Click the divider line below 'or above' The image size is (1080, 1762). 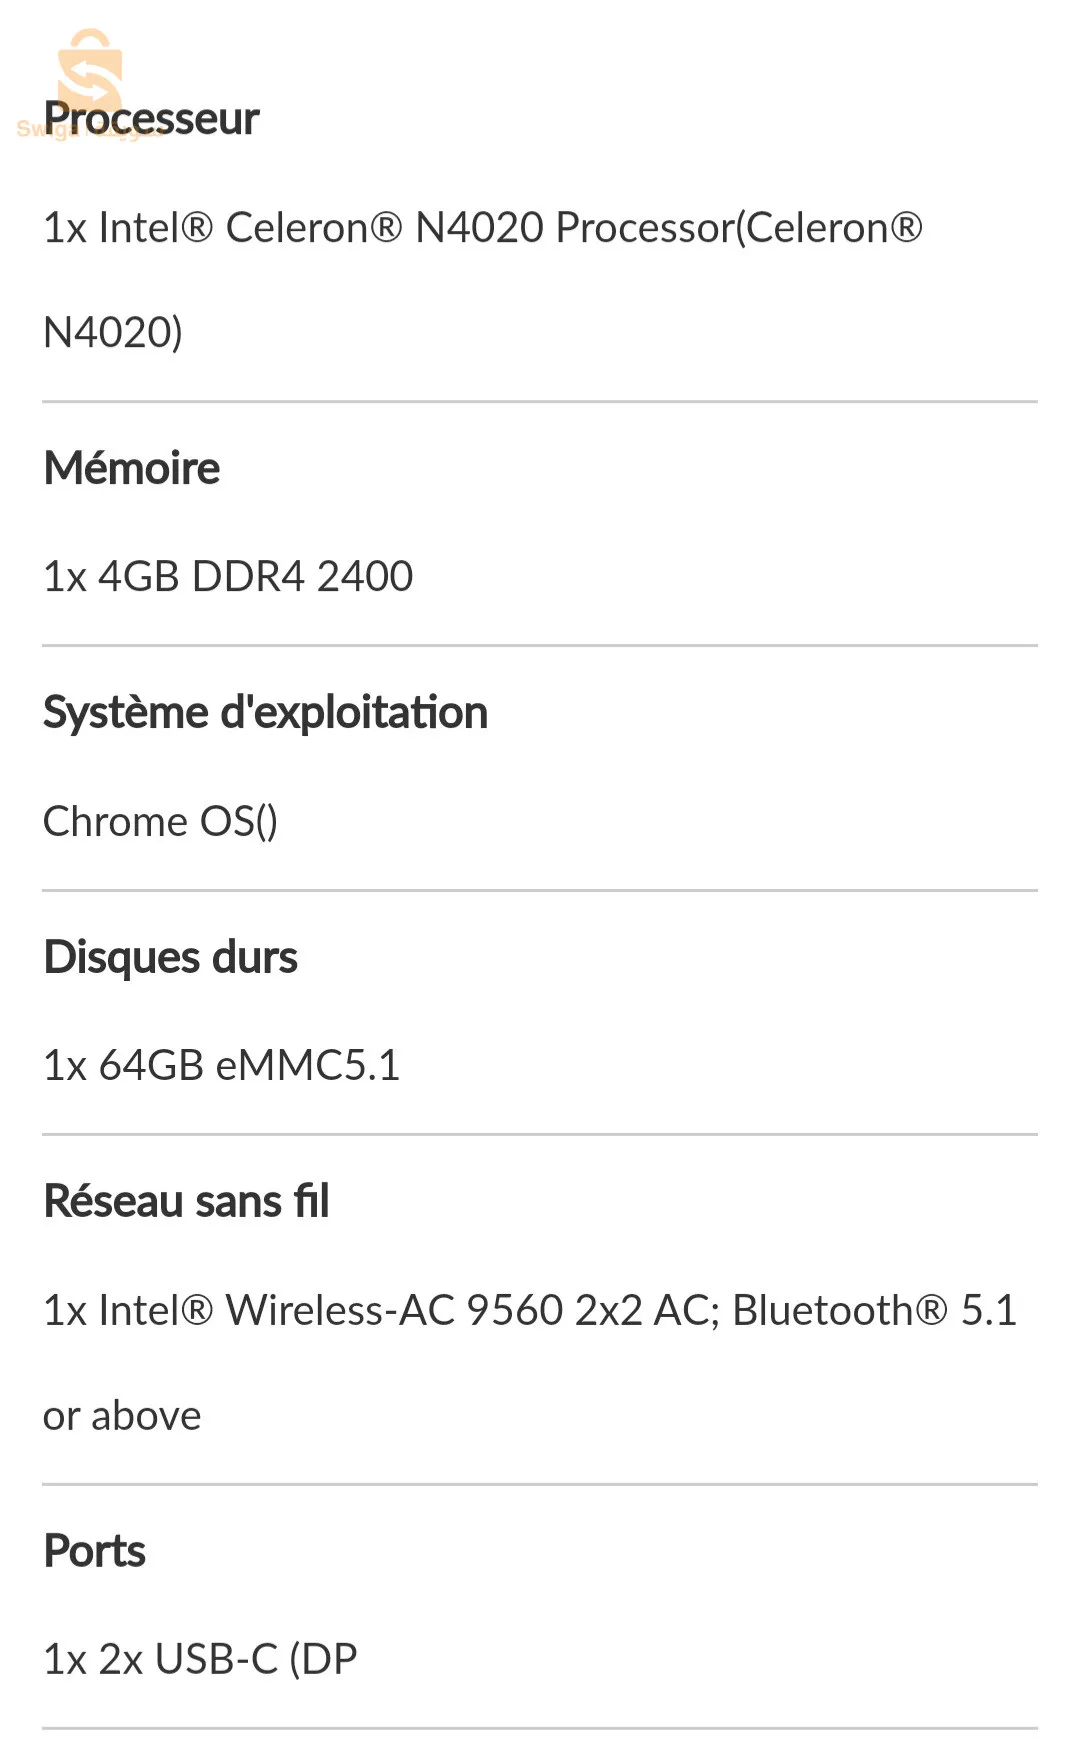coord(540,1484)
